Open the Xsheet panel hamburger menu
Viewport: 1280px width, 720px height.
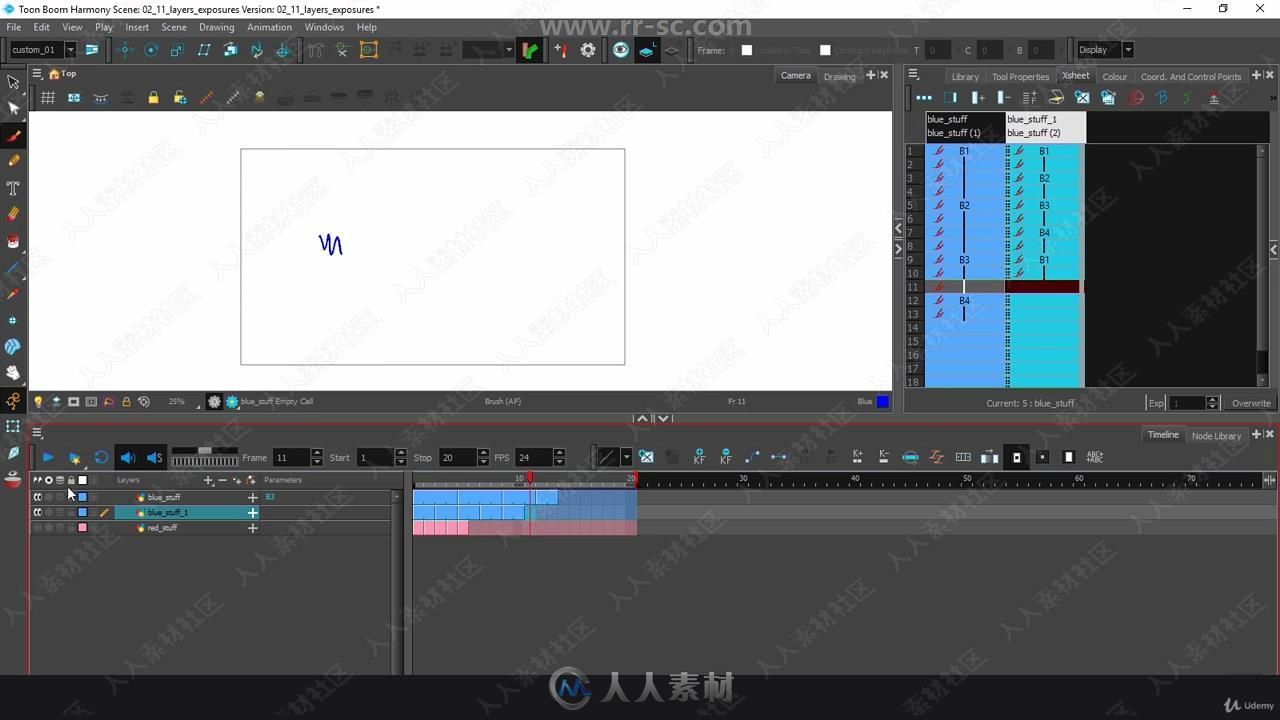pyautogui.click(x=913, y=74)
